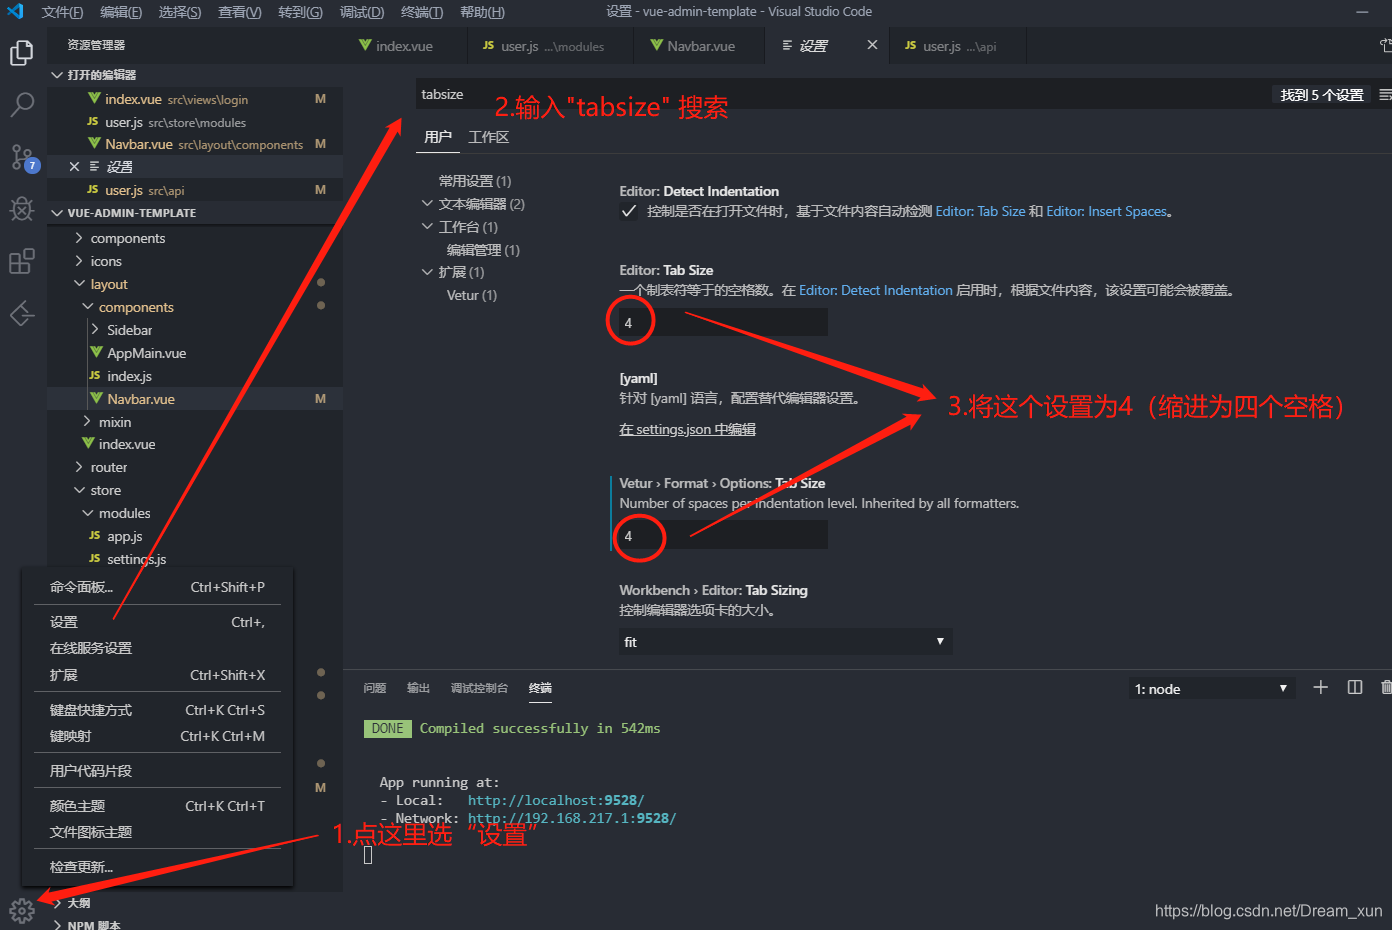Screen dimensions: 1392x930
Task: Collapse 文本编辑器 (2) in settings tree
Action: [x=427, y=203]
